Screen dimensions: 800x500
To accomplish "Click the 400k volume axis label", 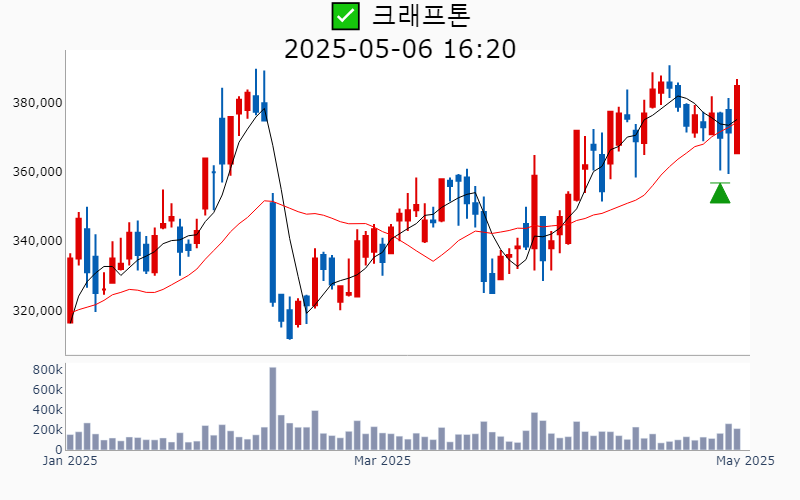I will pos(47,410).
